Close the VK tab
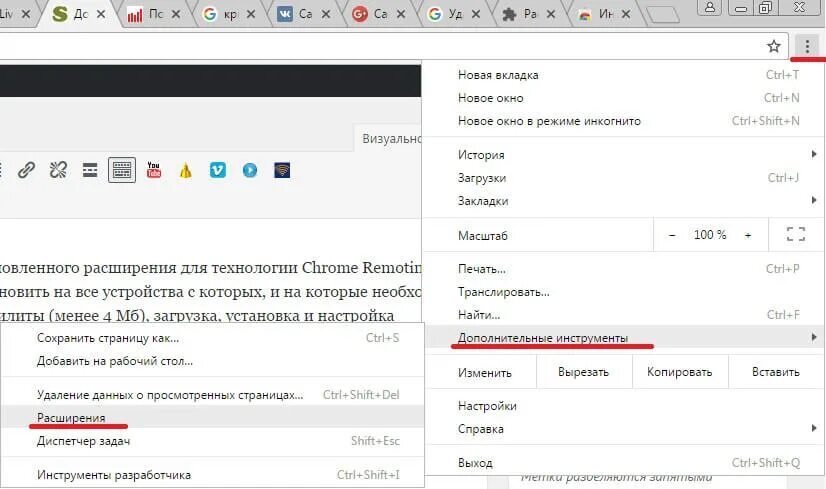826x489 pixels. 326,14
